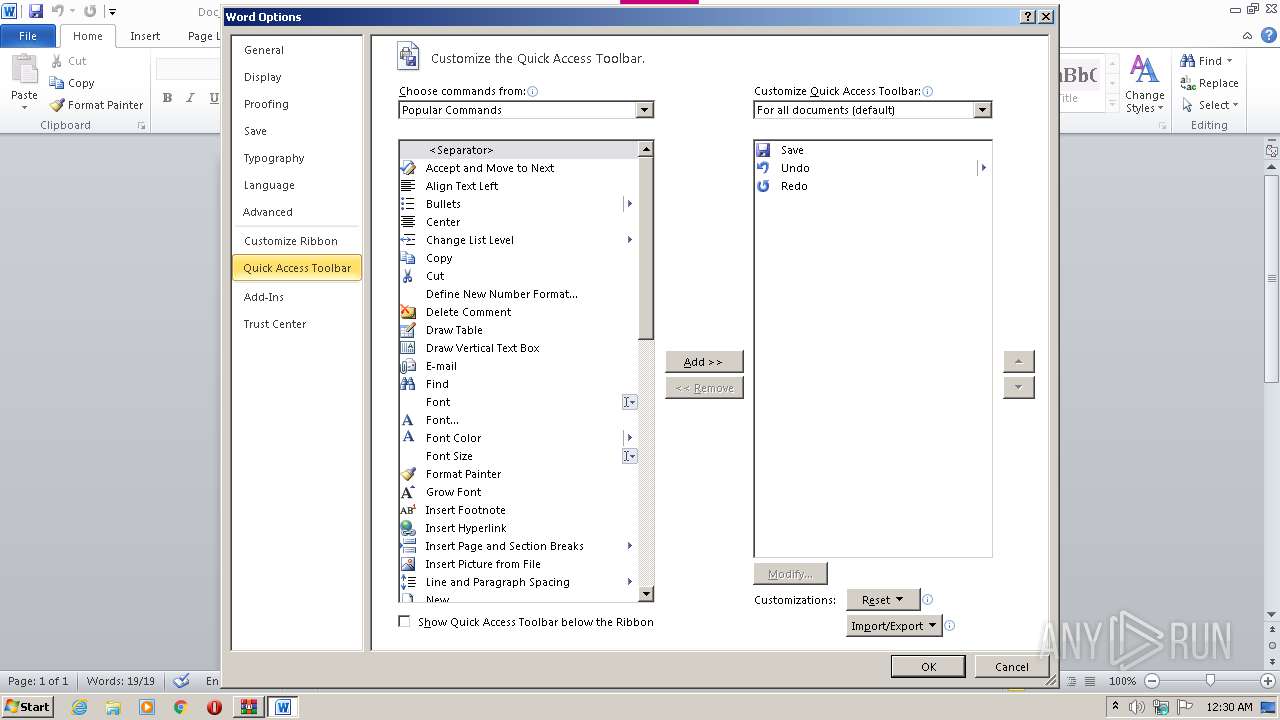Click the Add >> button

point(704,362)
